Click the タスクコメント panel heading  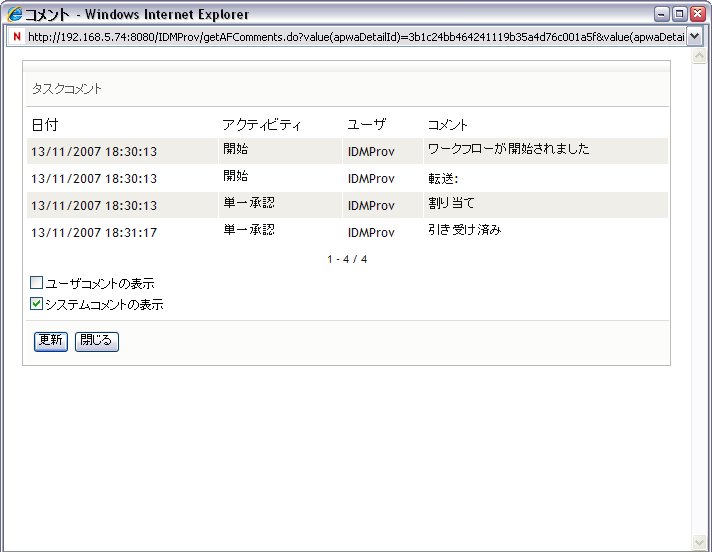[67, 89]
